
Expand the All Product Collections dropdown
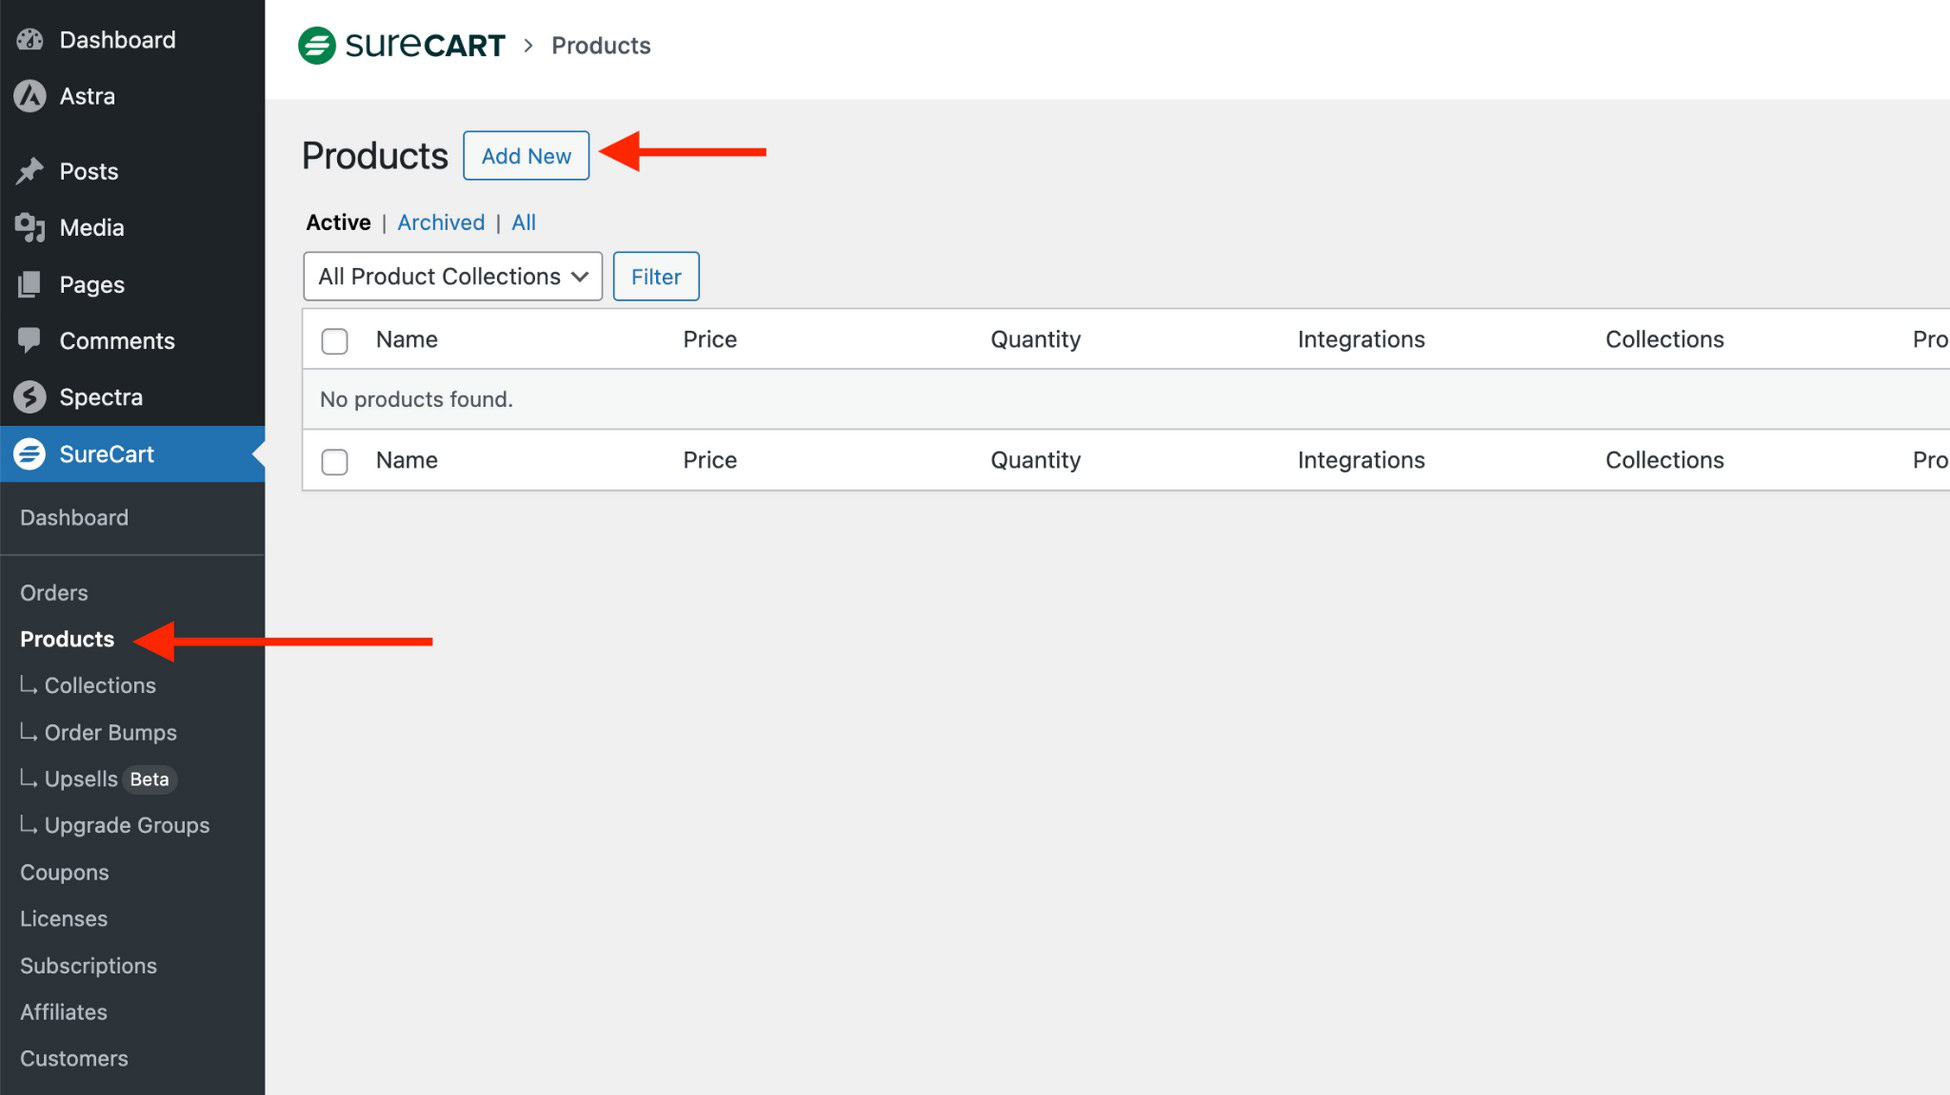(453, 276)
